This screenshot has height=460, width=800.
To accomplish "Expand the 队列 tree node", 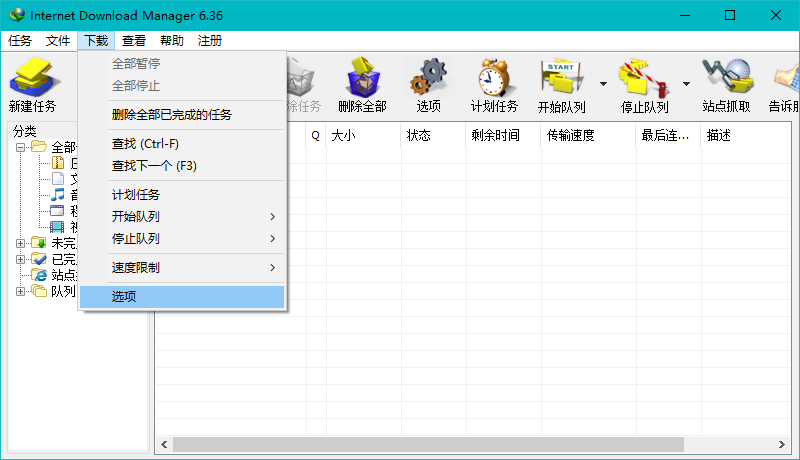I will (x=20, y=291).
